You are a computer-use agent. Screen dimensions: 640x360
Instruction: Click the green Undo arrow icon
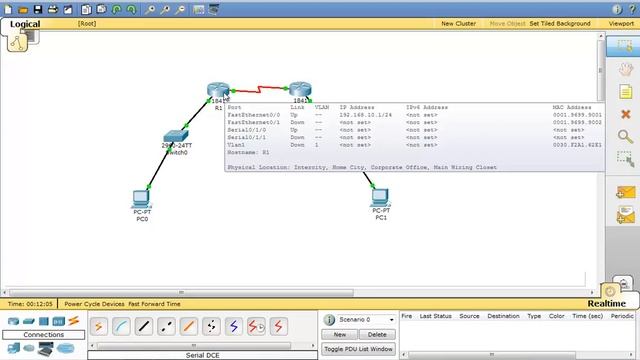click(x=117, y=9)
